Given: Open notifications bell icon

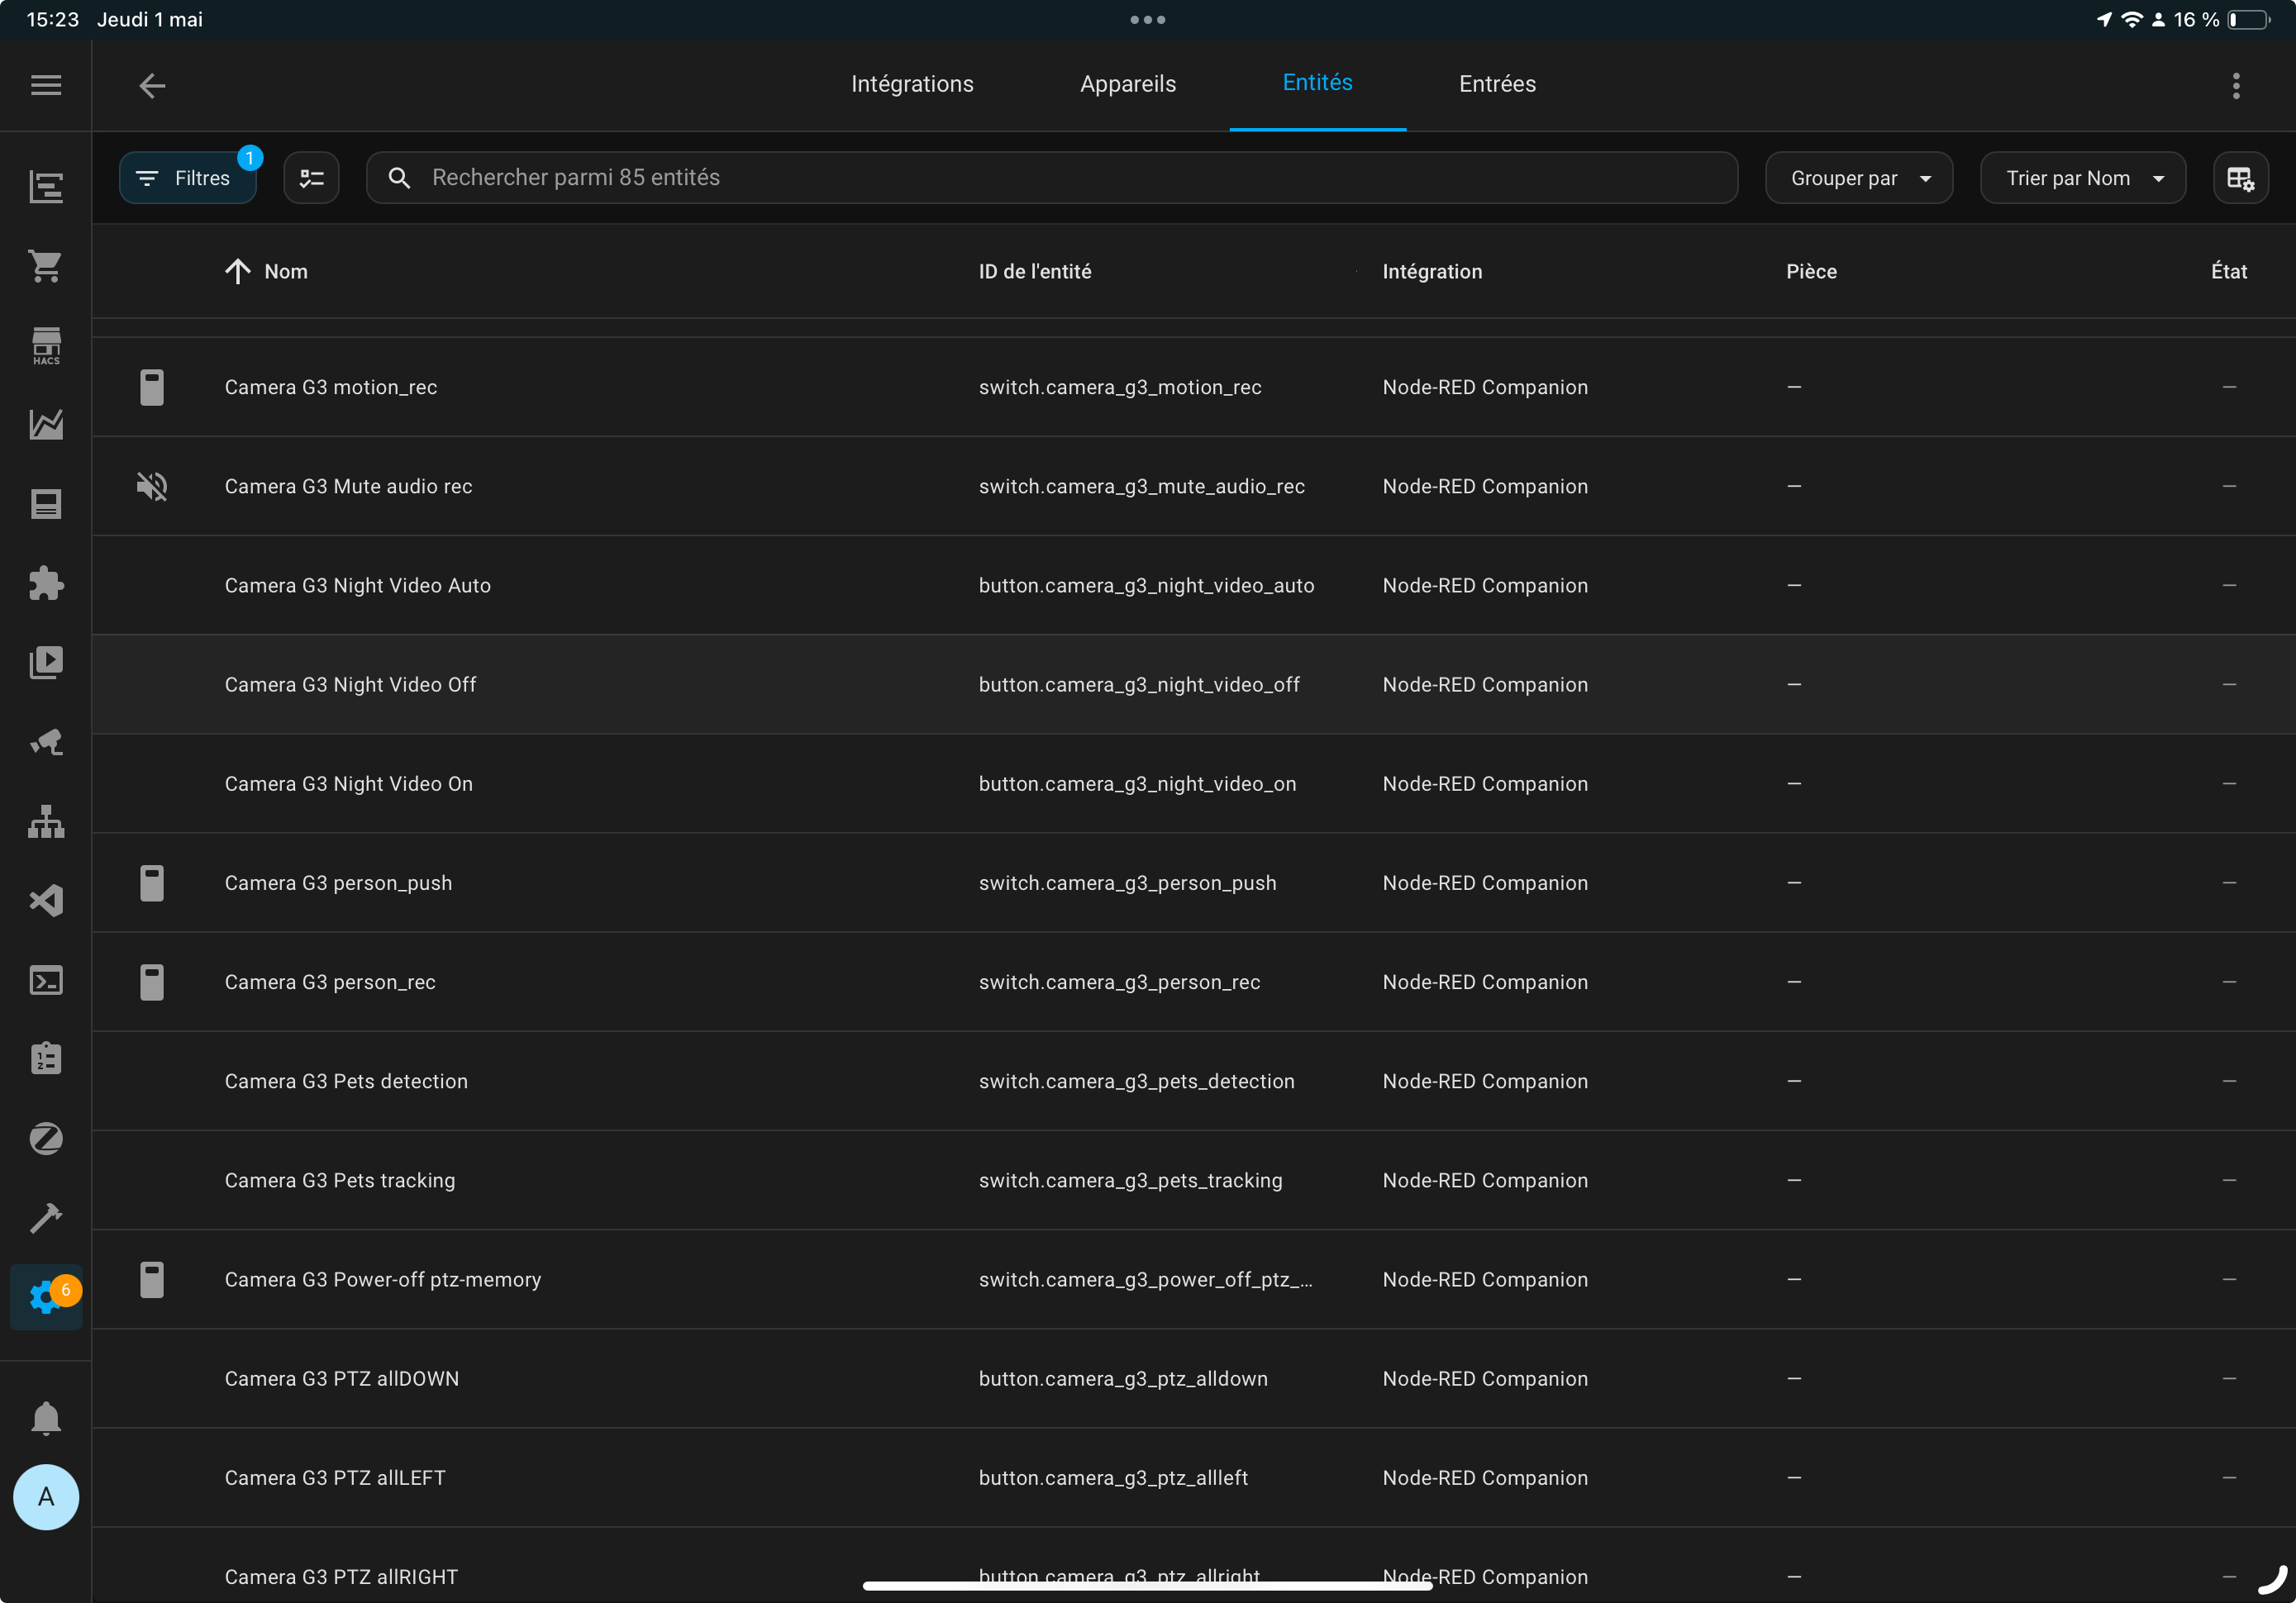Looking at the screenshot, I should [x=46, y=1417].
